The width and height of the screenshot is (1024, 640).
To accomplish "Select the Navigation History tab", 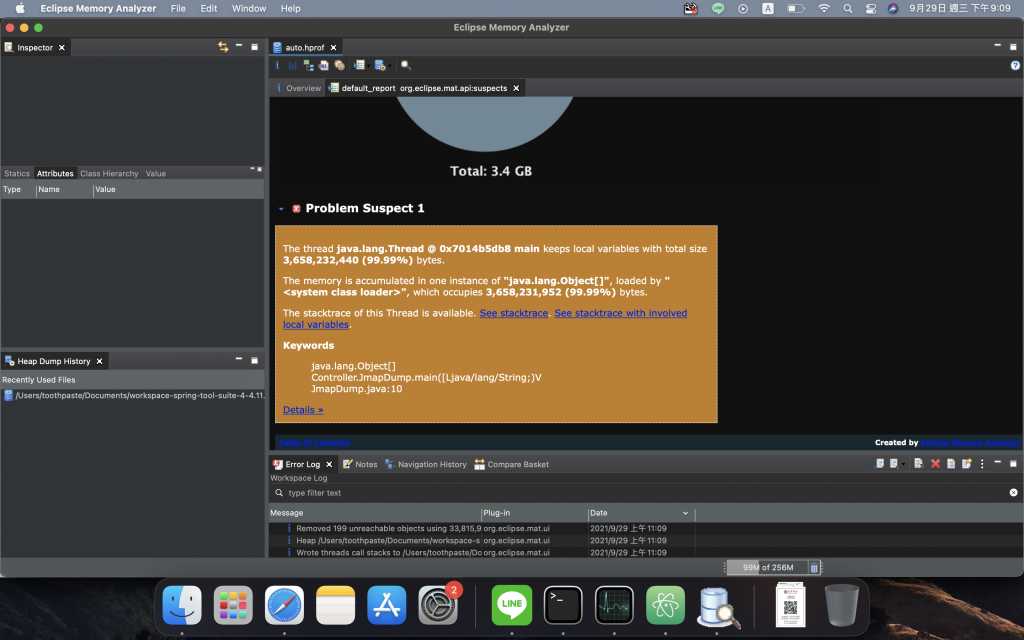I will coord(426,464).
